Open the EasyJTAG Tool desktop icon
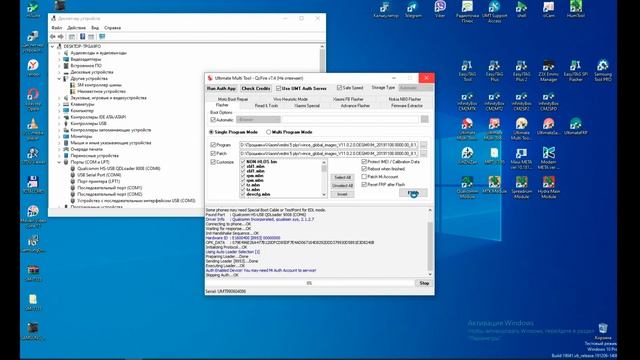This screenshot has height=360, width=640. 467,70
